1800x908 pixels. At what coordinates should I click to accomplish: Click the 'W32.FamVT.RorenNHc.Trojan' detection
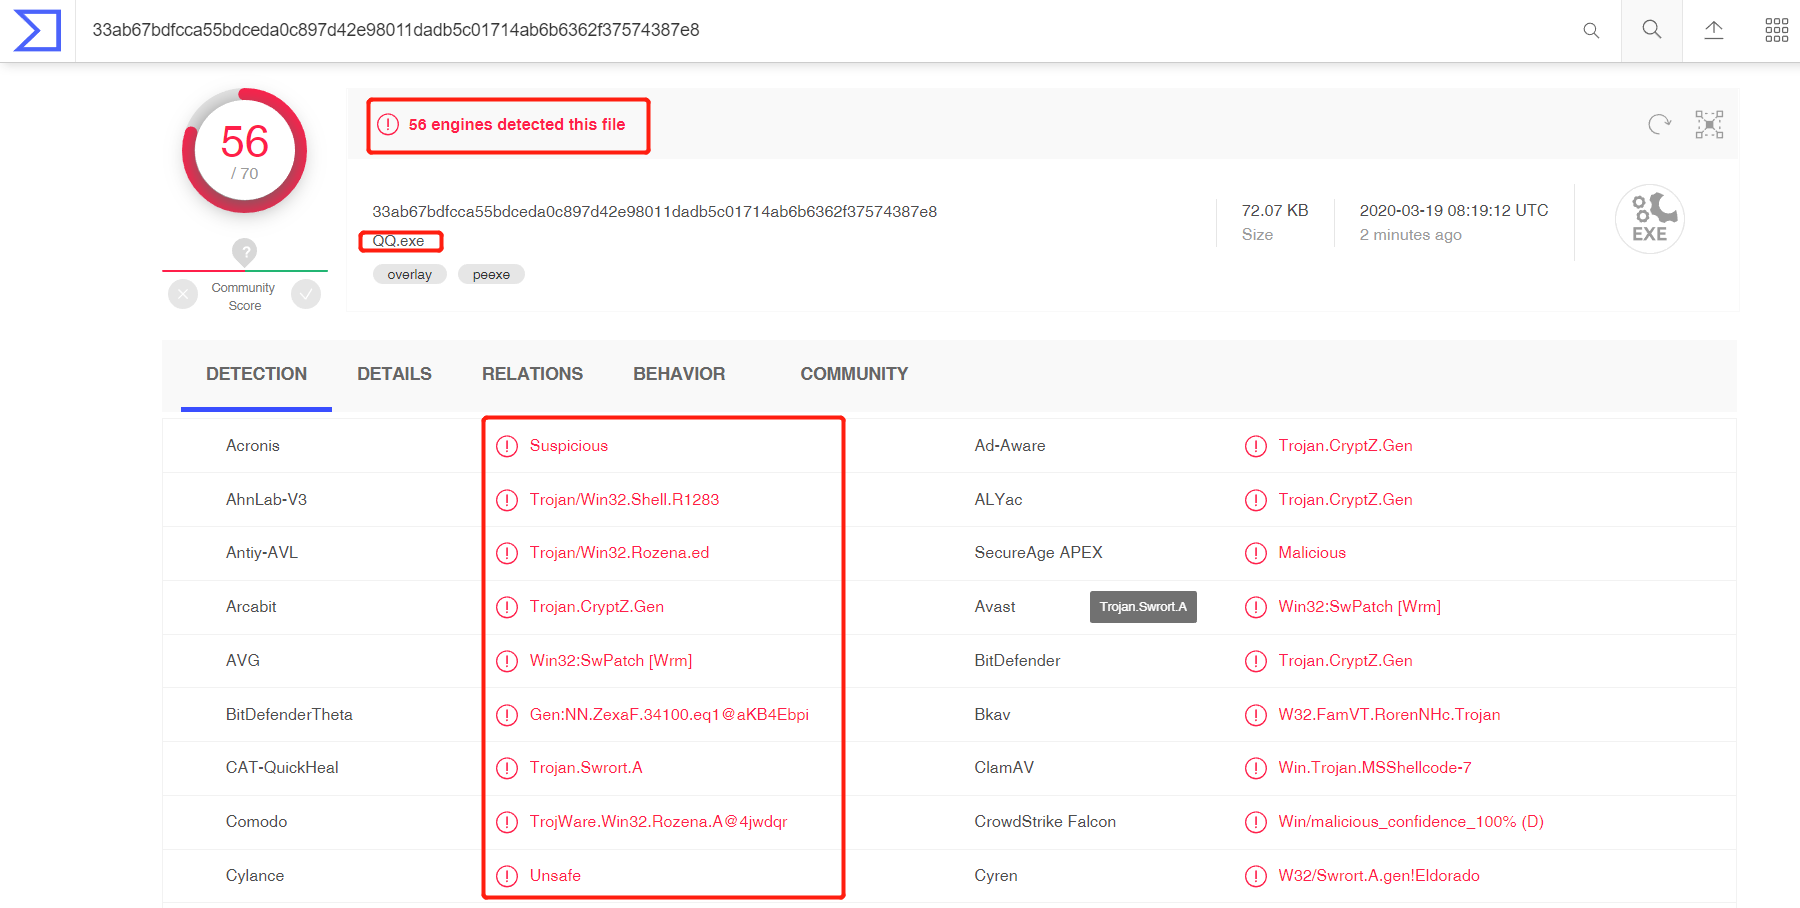(1389, 715)
